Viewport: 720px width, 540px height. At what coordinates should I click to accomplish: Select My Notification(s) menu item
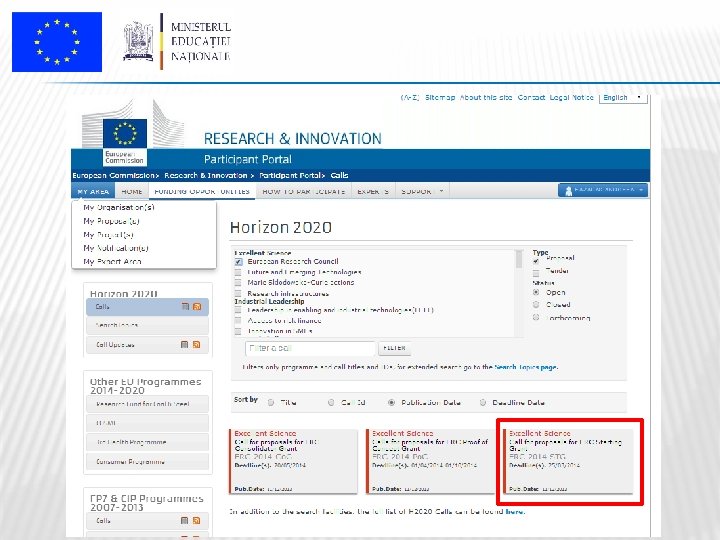(116, 248)
